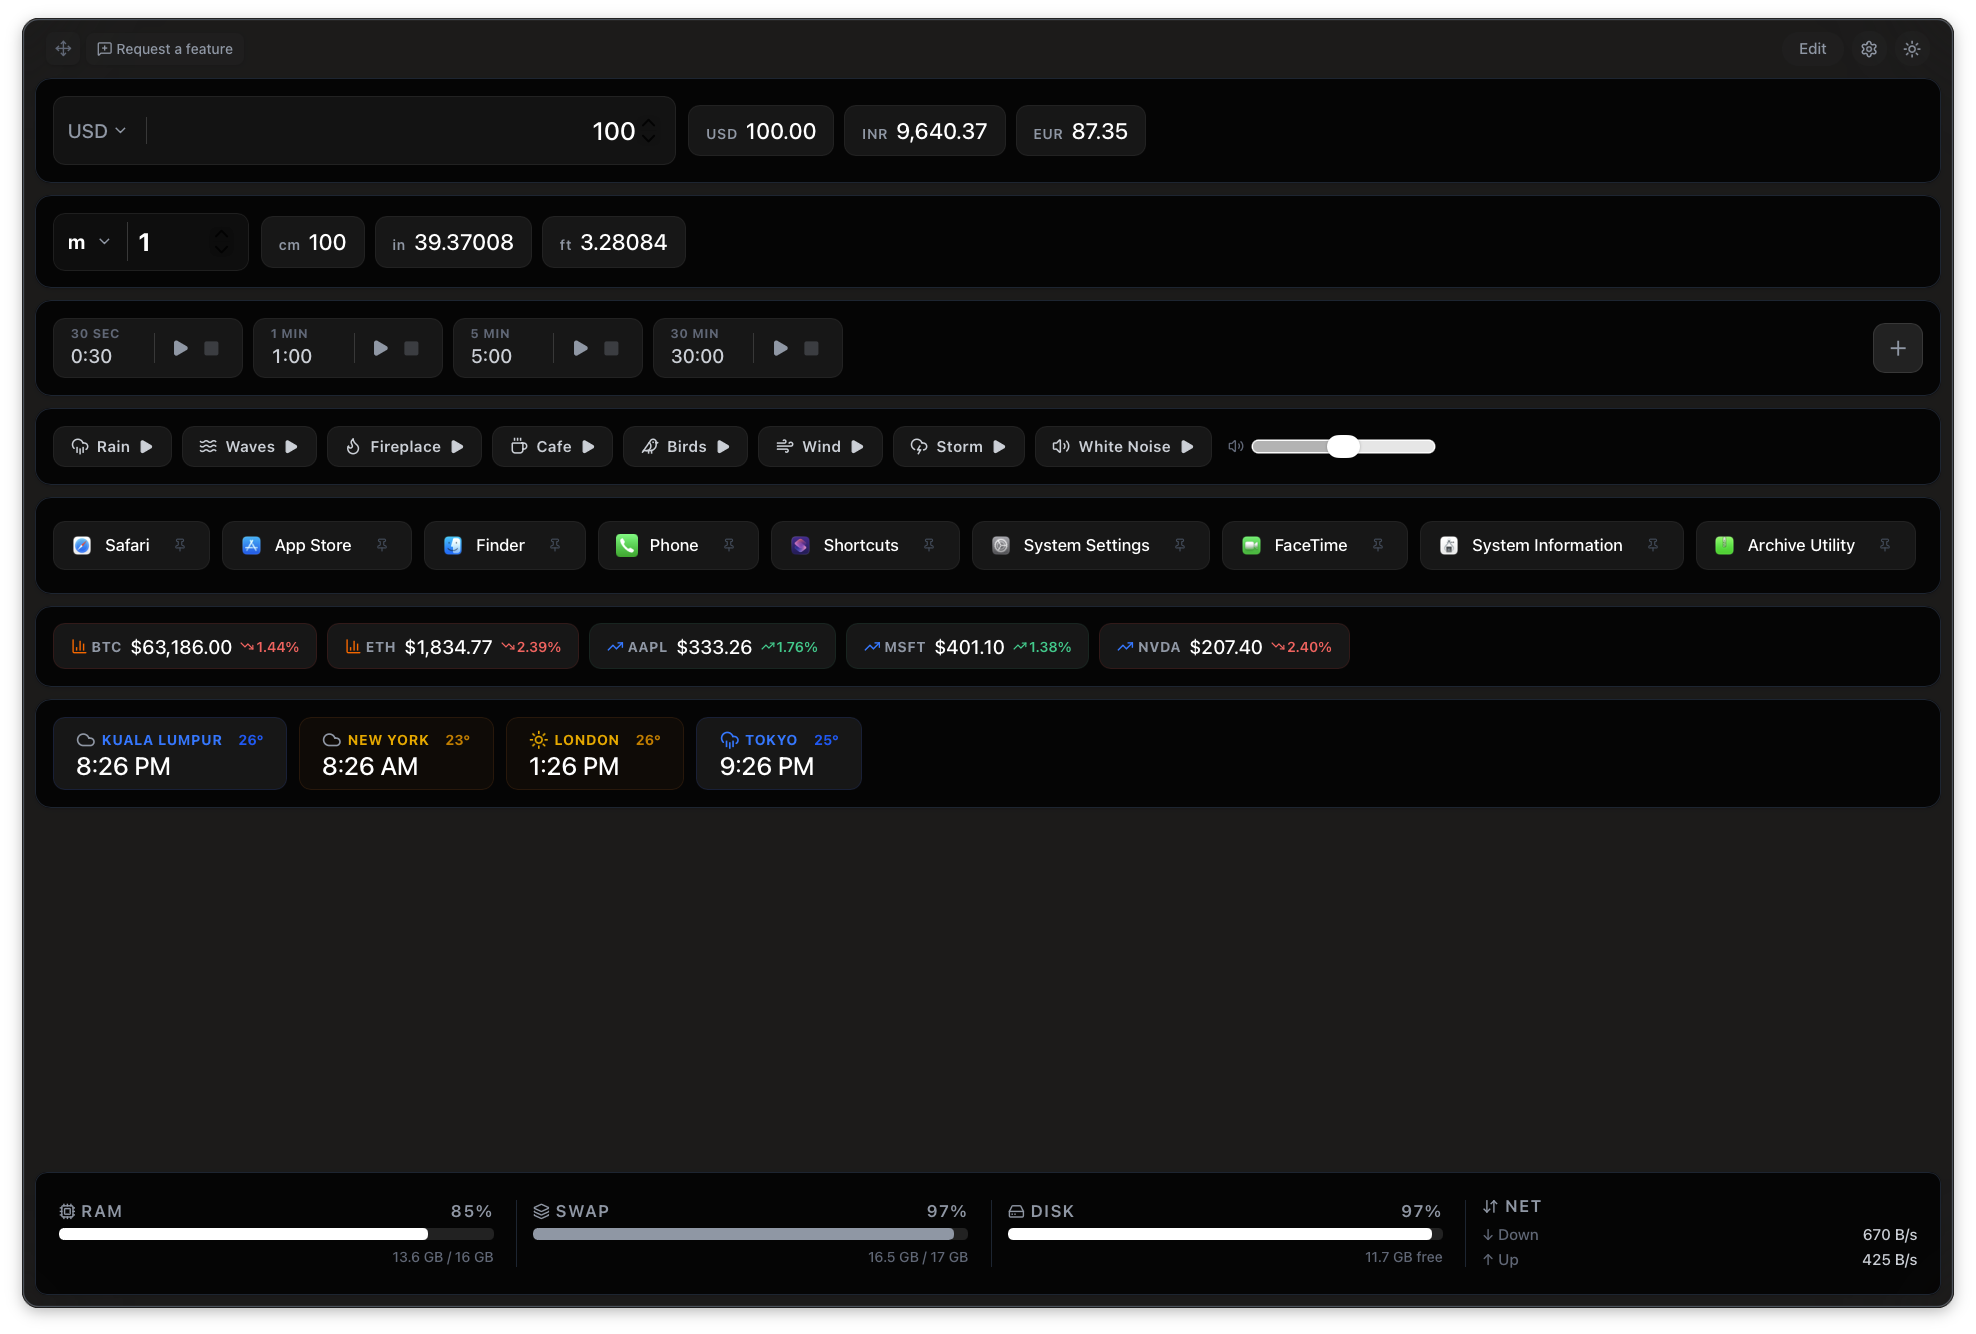
Task: Play the Rain ambient sound
Action: pyautogui.click(x=112, y=446)
